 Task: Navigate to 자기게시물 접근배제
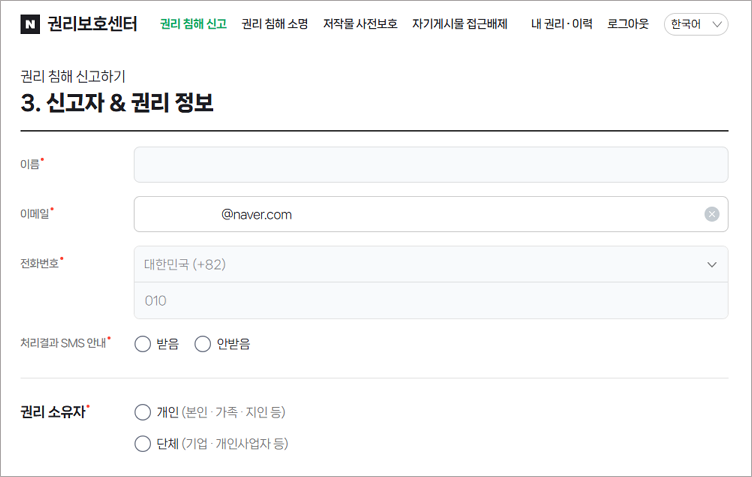(x=459, y=24)
